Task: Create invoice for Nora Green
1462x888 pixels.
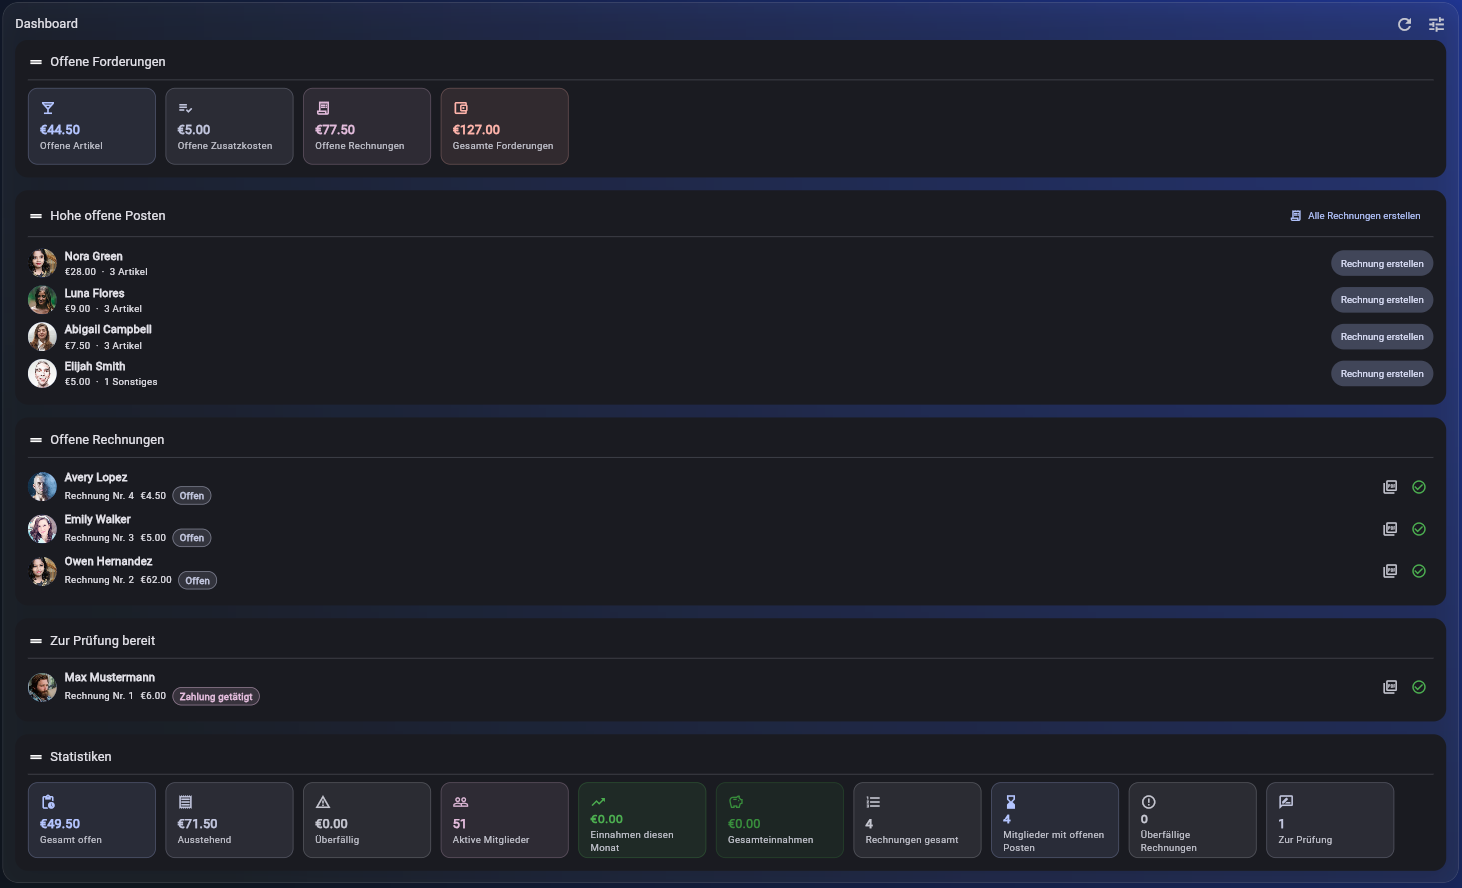Action: click(1382, 263)
